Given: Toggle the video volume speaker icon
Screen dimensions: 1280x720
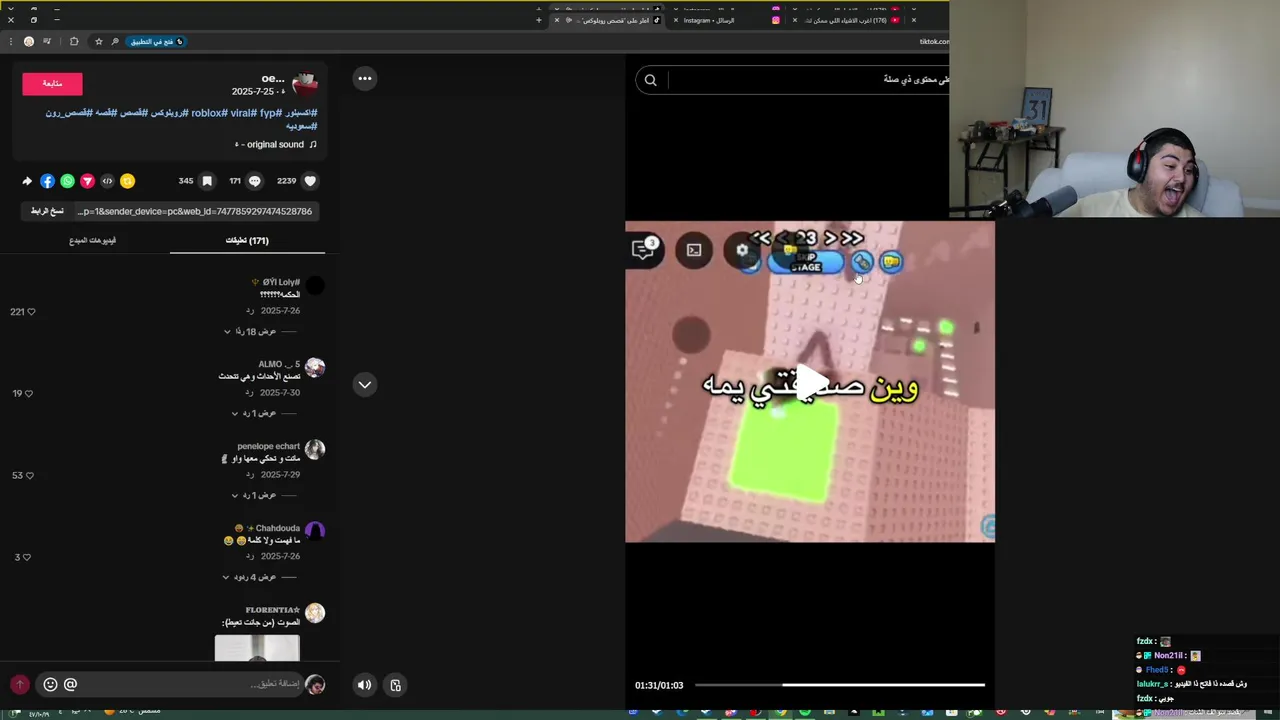Looking at the screenshot, I should [x=364, y=685].
